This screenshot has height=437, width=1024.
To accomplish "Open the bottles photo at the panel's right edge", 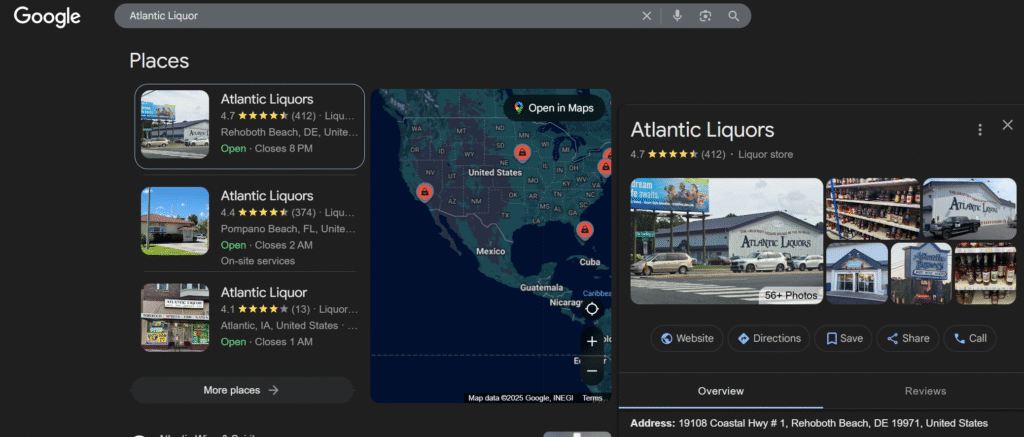I will pos(985,273).
